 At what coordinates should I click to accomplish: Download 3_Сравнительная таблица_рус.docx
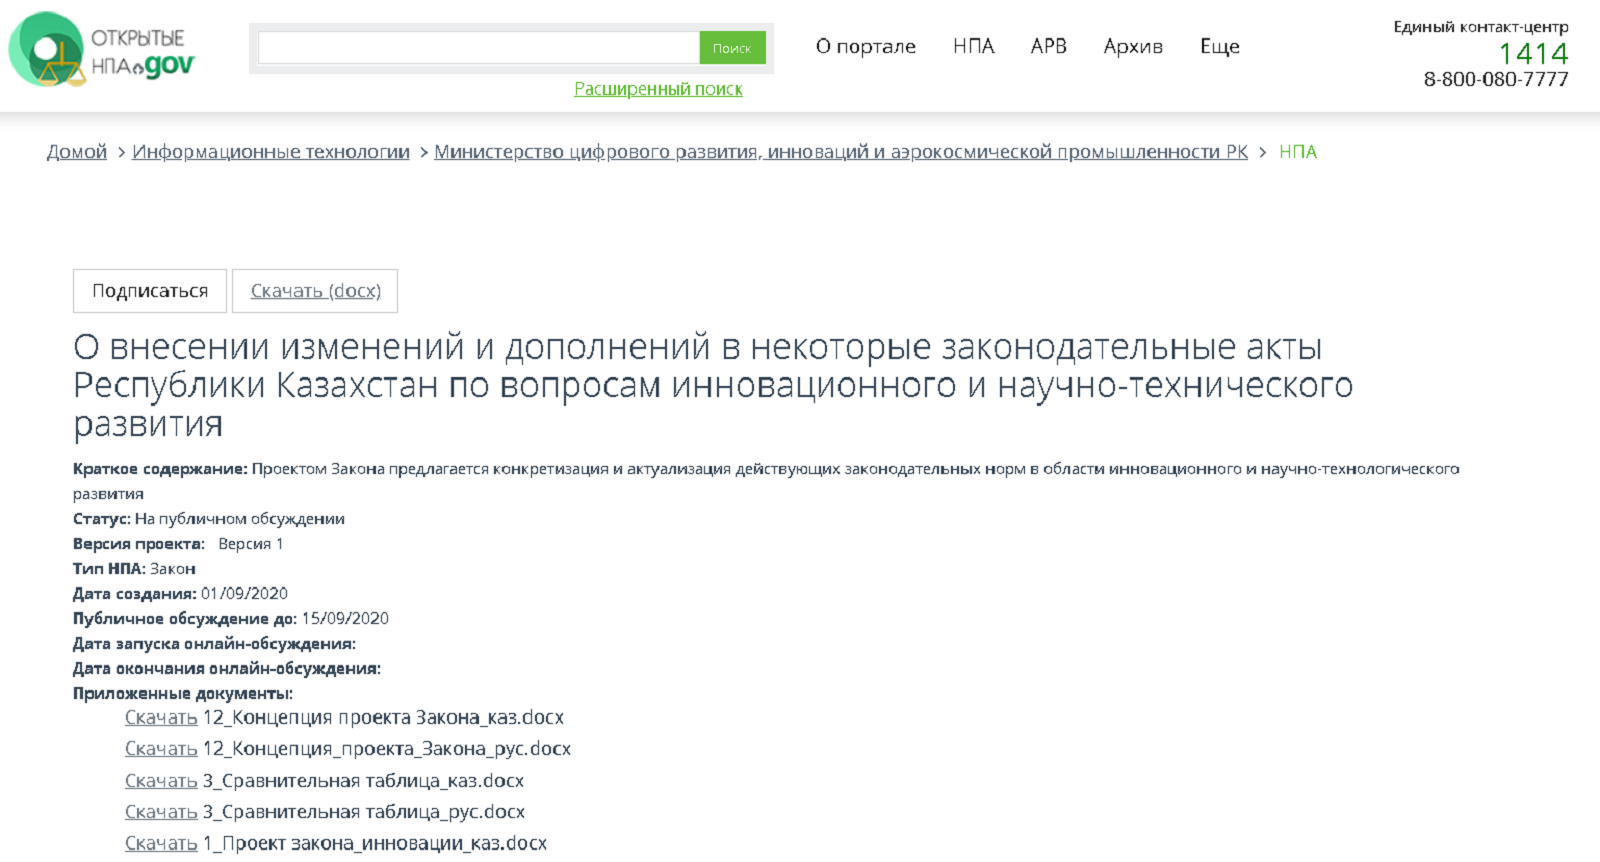tap(161, 812)
